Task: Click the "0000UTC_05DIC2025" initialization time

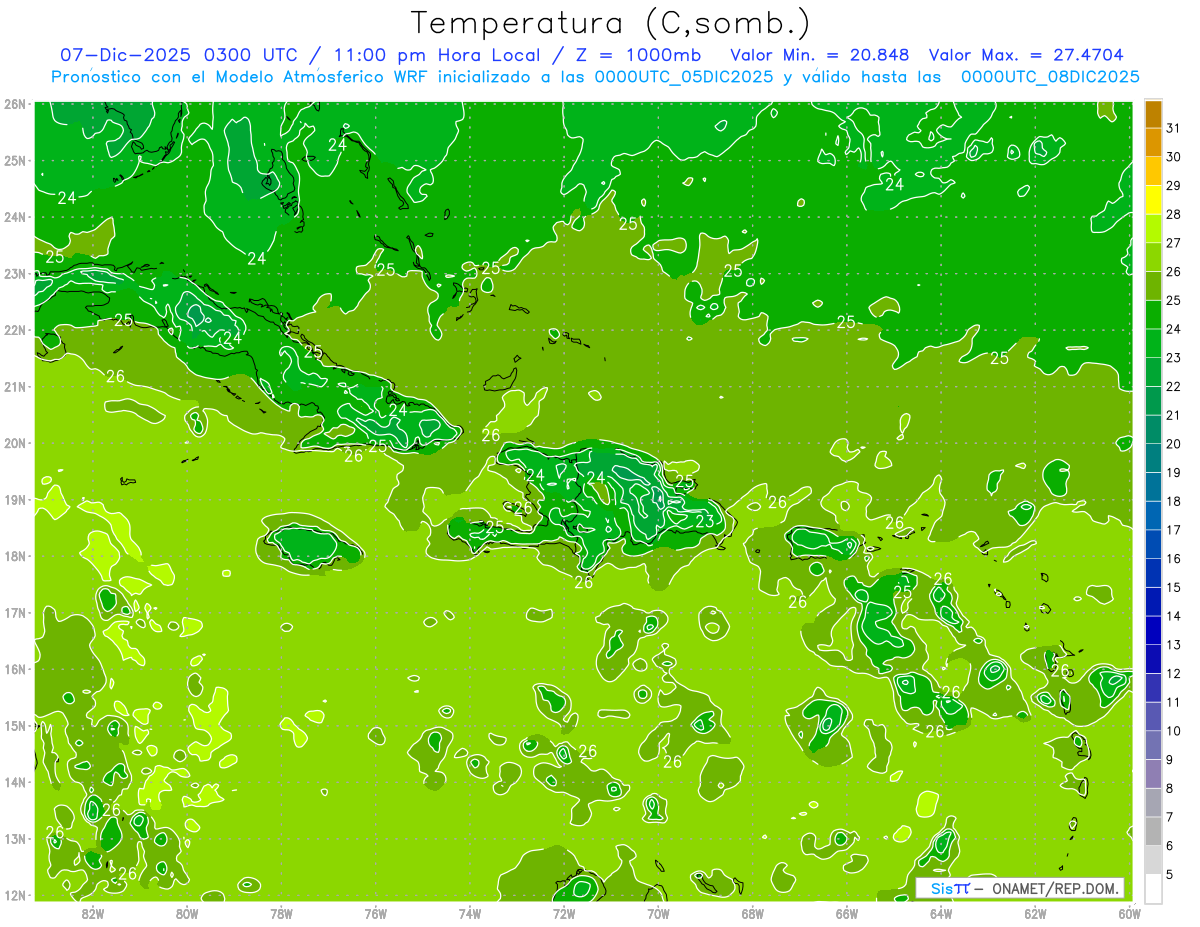Action: coord(684,77)
